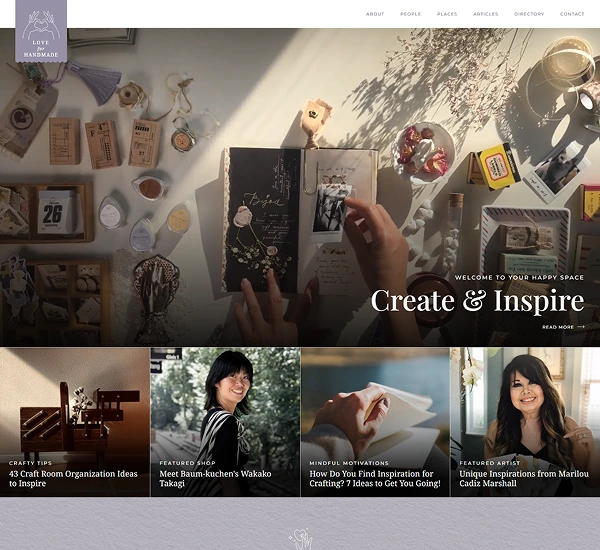The image size is (600, 550).
Task: Click the hands emblem icon at page bottom
Action: (x=300, y=539)
